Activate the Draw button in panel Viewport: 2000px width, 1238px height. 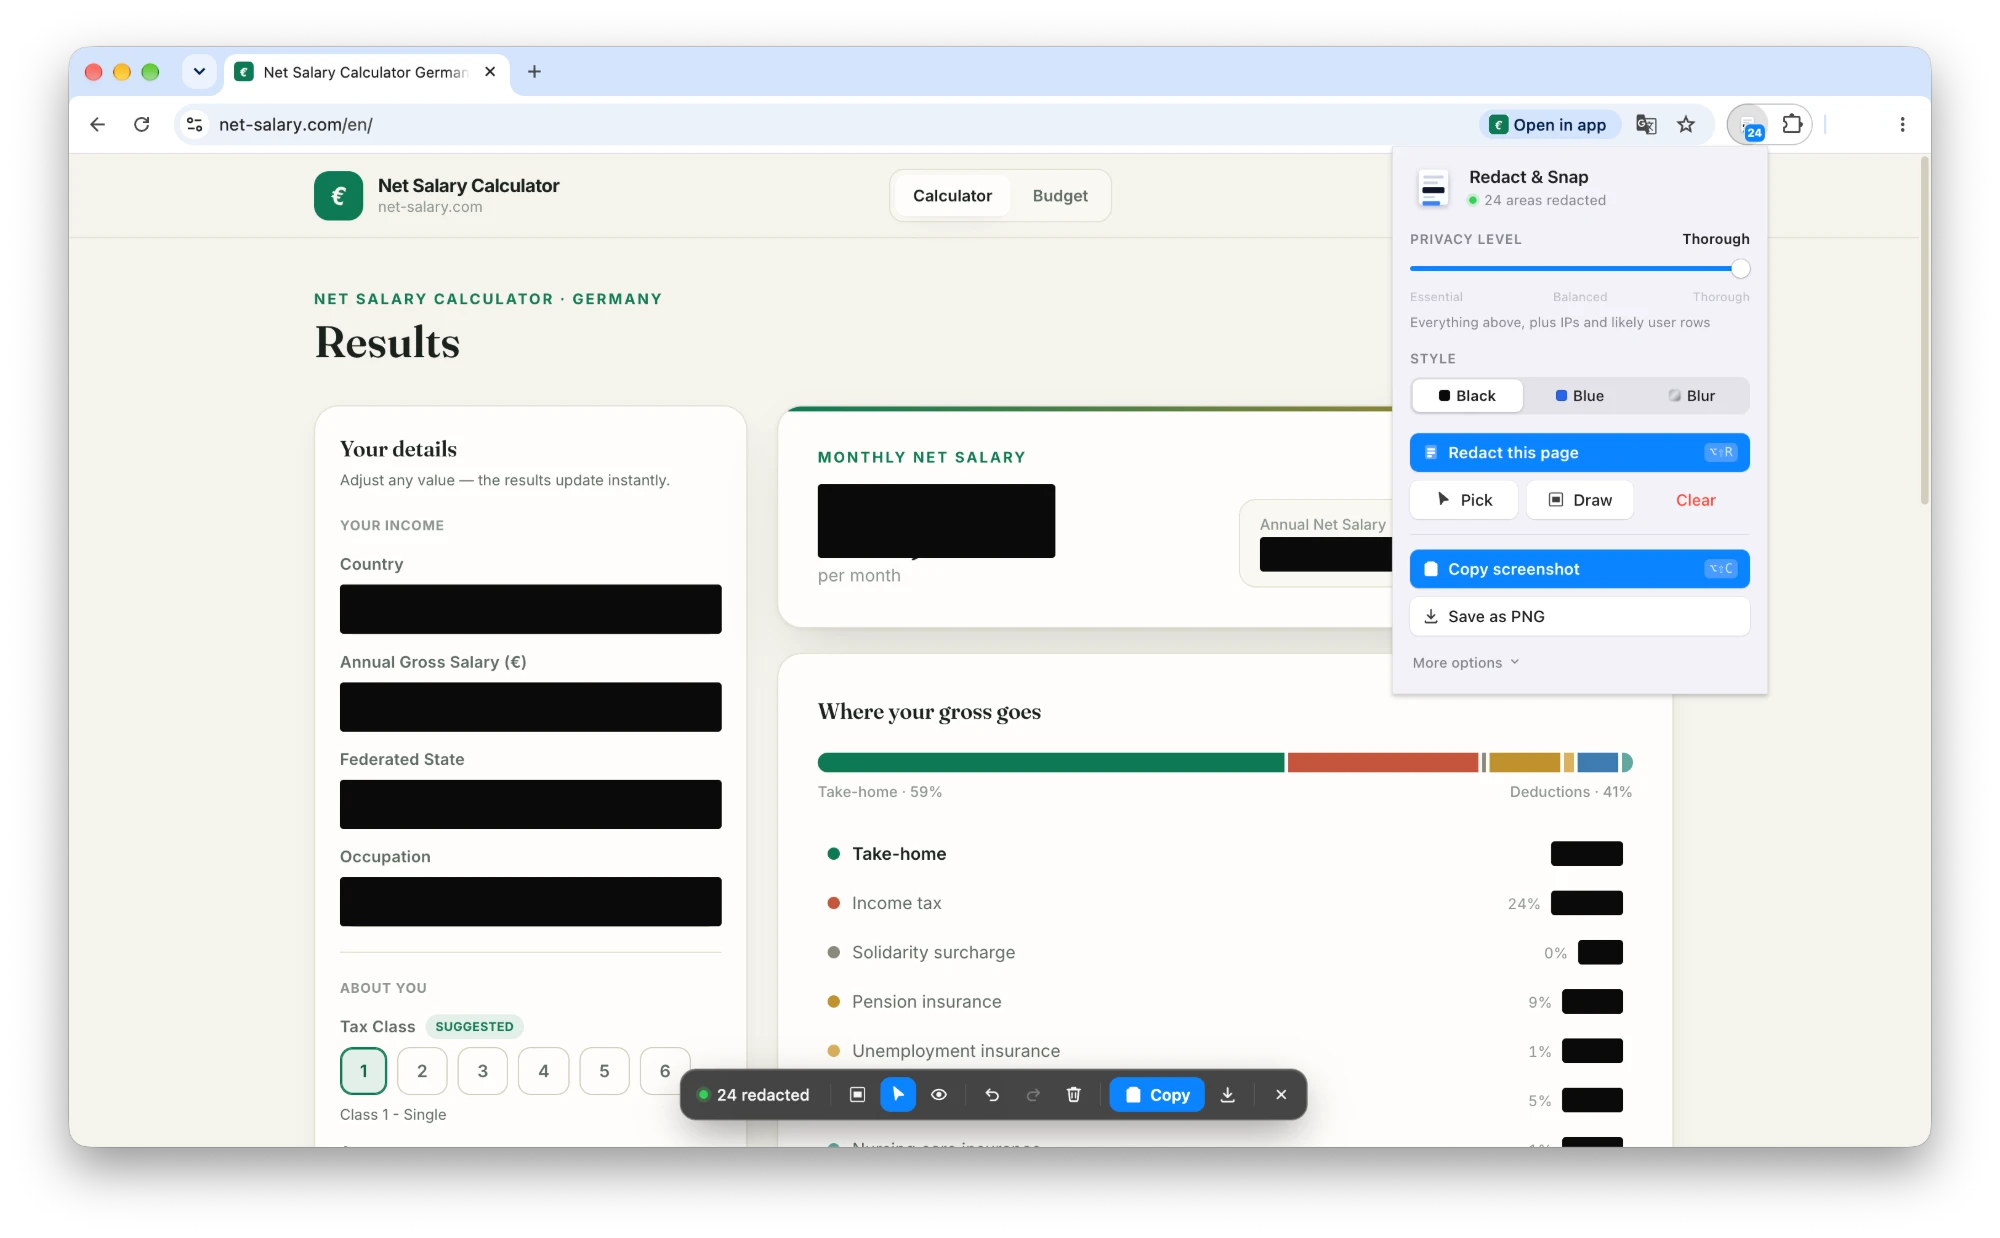1579,499
